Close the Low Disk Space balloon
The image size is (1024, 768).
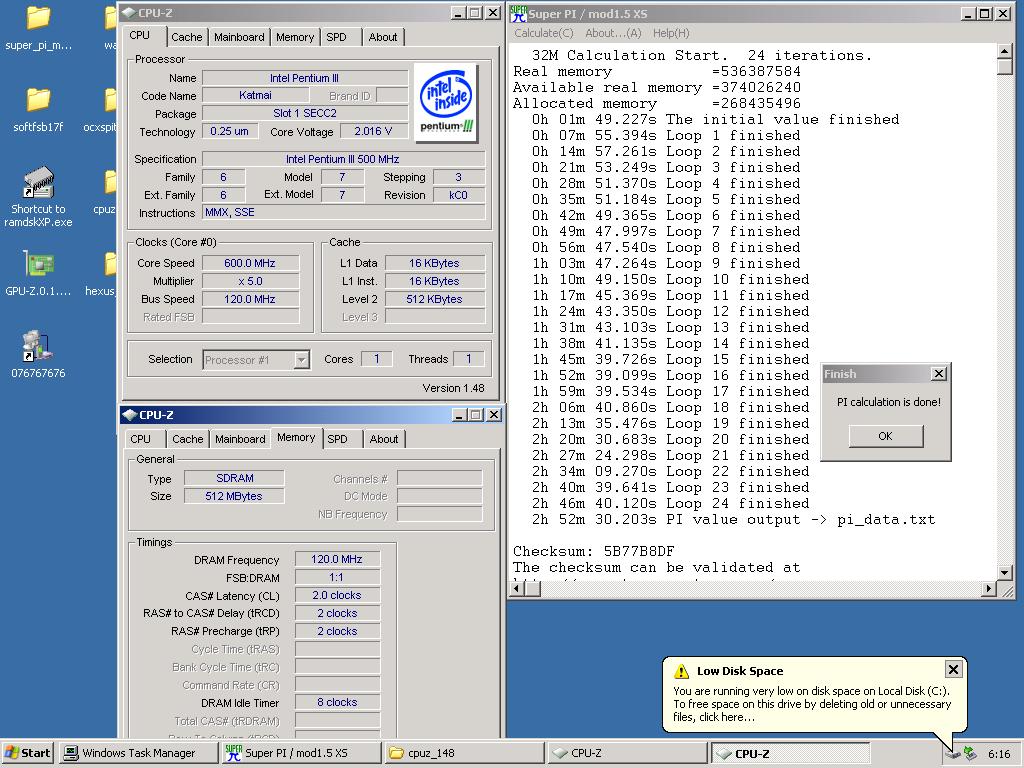point(953,669)
